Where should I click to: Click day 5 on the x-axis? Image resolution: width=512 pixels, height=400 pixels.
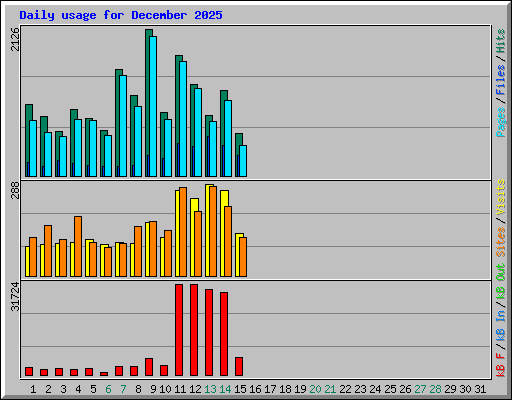tap(93, 389)
